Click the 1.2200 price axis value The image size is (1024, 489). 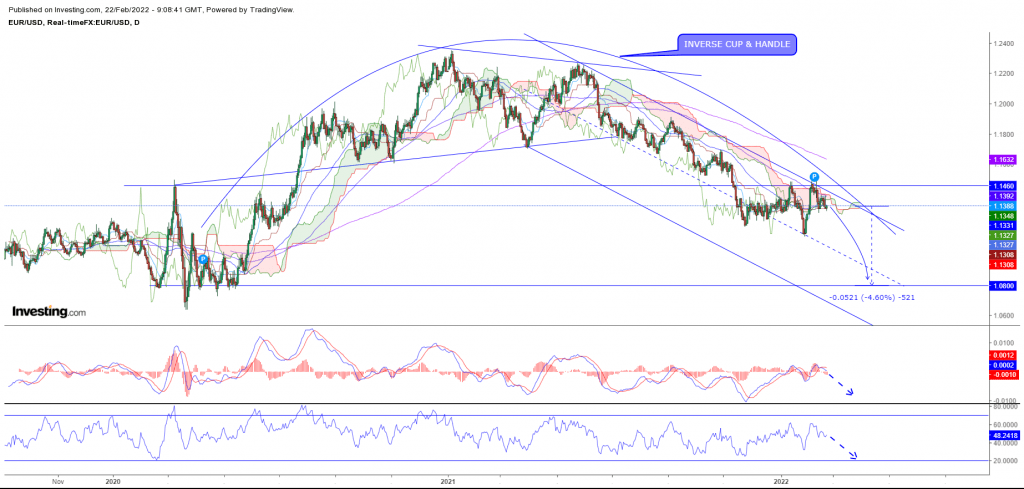coord(1004,74)
